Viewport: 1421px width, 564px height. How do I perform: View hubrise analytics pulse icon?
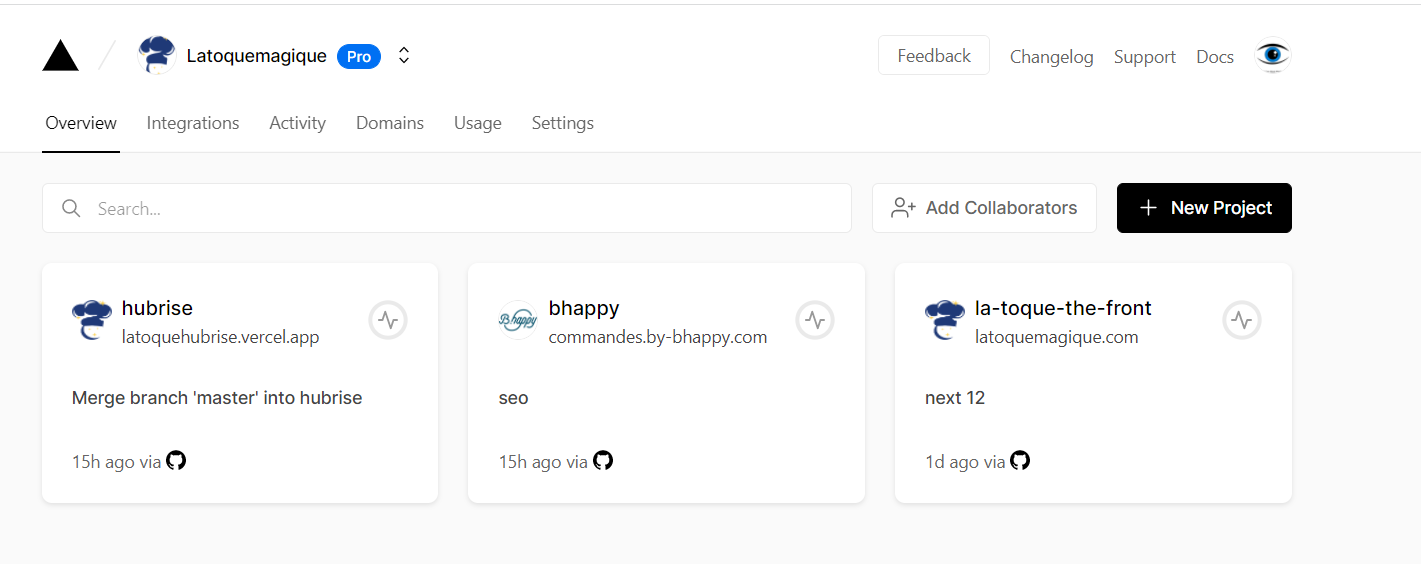pos(388,320)
